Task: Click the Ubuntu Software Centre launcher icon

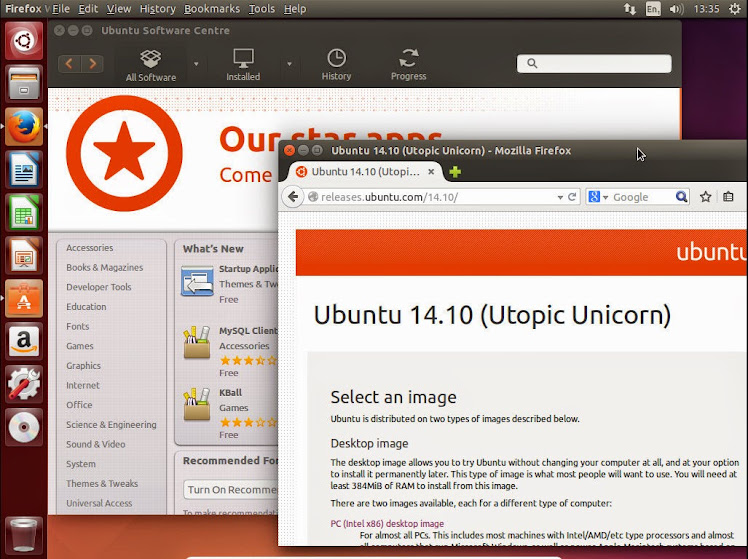Action: [x=24, y=298]
